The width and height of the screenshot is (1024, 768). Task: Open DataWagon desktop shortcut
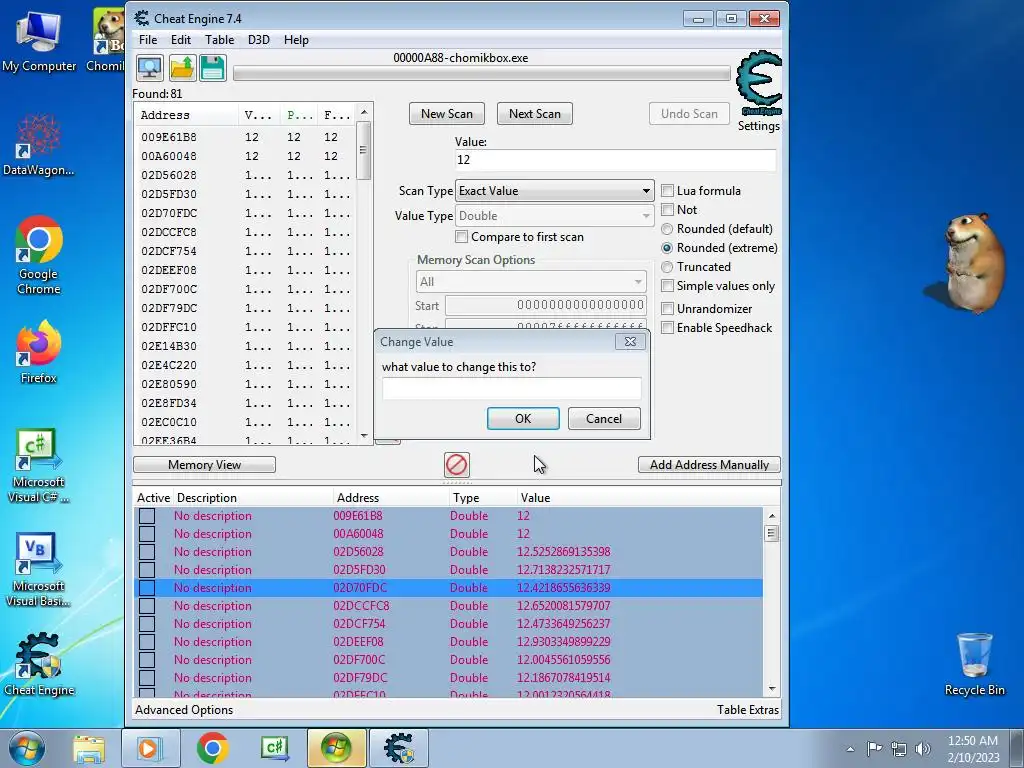[39, 145]
